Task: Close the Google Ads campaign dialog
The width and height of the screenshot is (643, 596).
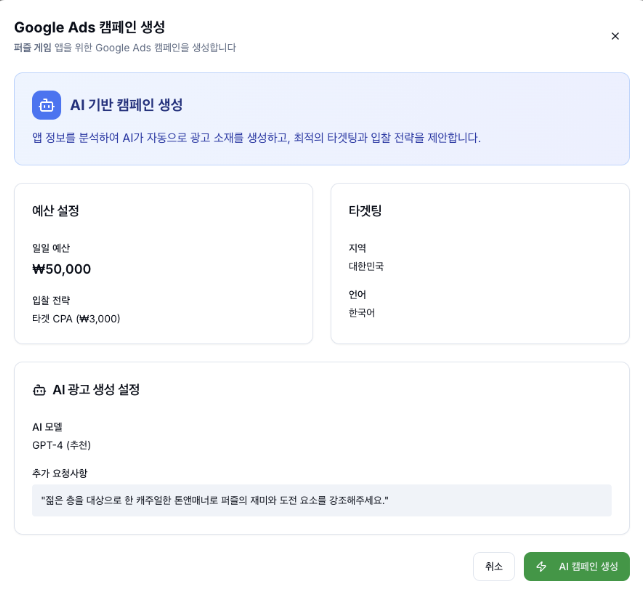Action: pyautogui.click(x=615, y=36)
